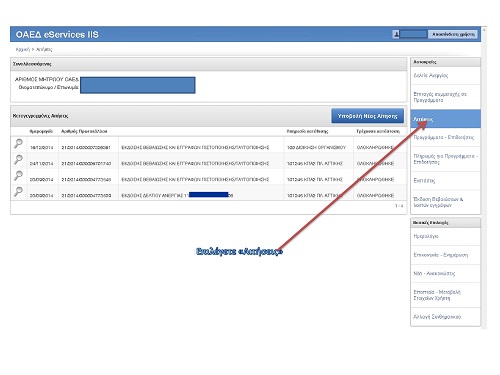Click the ΟΑΕΔ eServices IIS title
500x375 pixels.
click(x=57, y=34)
